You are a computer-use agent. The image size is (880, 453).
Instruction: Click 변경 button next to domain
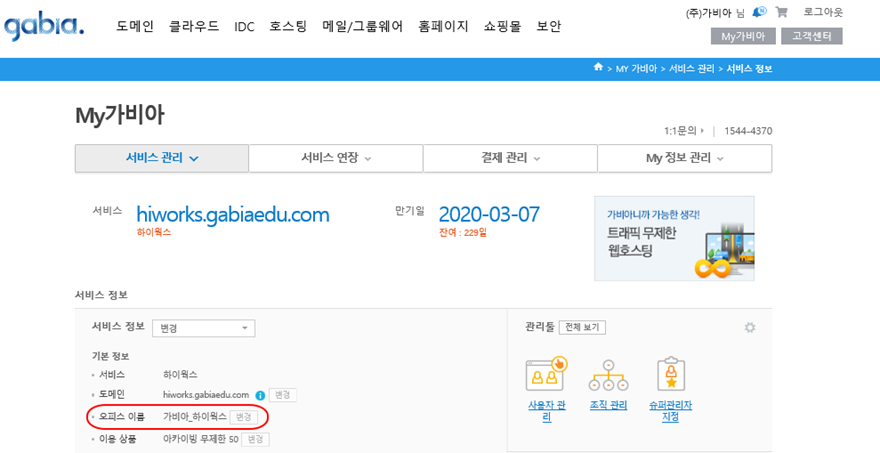click(x=282, y=395)
